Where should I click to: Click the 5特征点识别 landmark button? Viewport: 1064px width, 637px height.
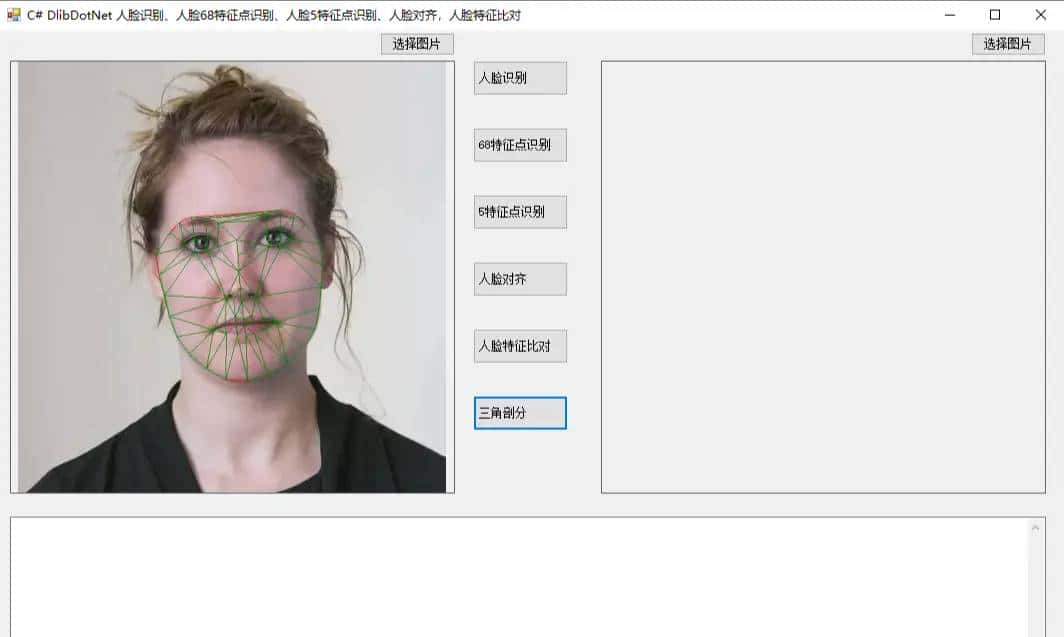(x=519, y=211)
